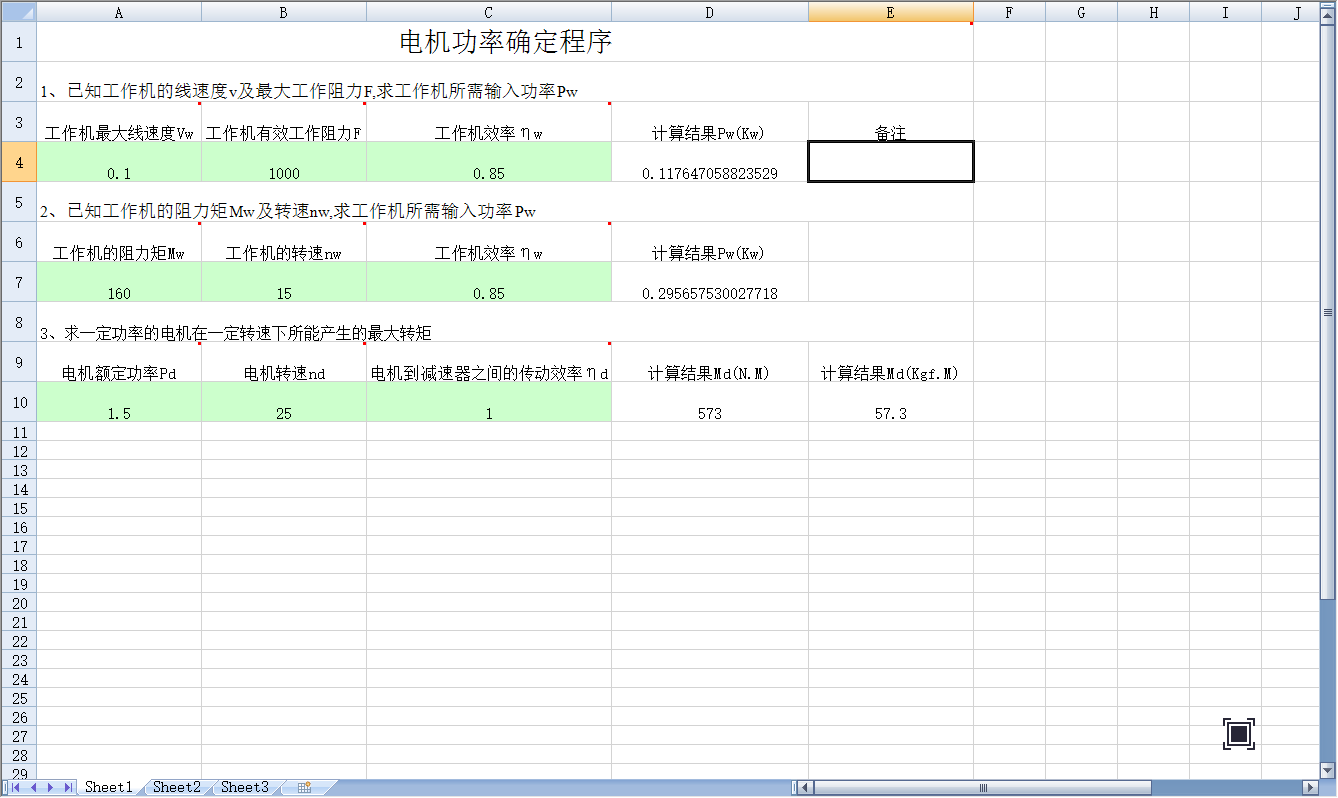Click the next sheet navigation arrow
This screenshot has width=1338, height=798.
coord(50,788)
